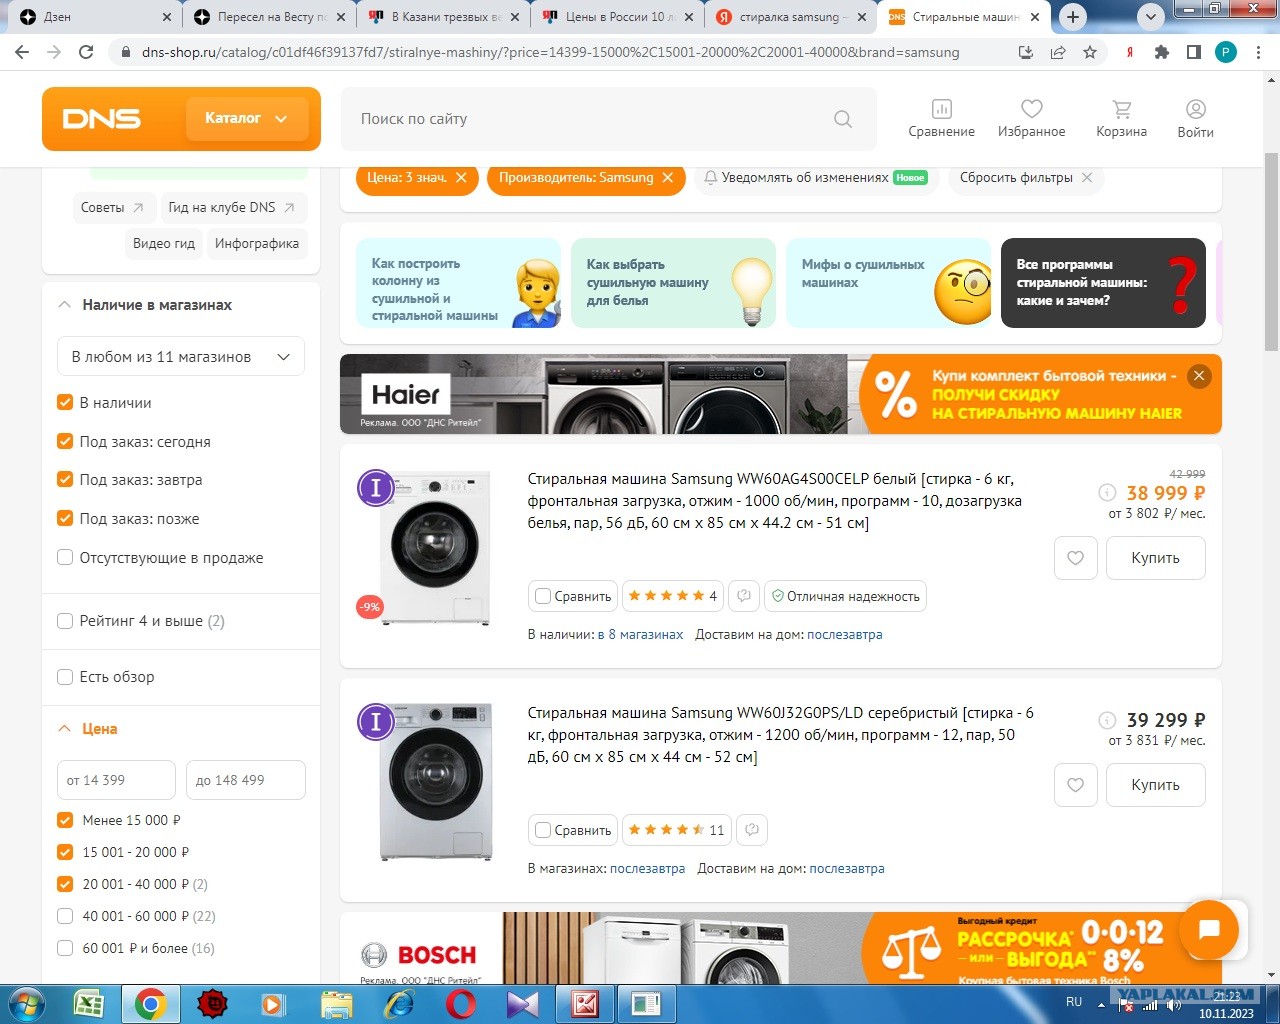
Task: Check the 40 001 - 60 000 ₽ price filter
Action: 65,916
